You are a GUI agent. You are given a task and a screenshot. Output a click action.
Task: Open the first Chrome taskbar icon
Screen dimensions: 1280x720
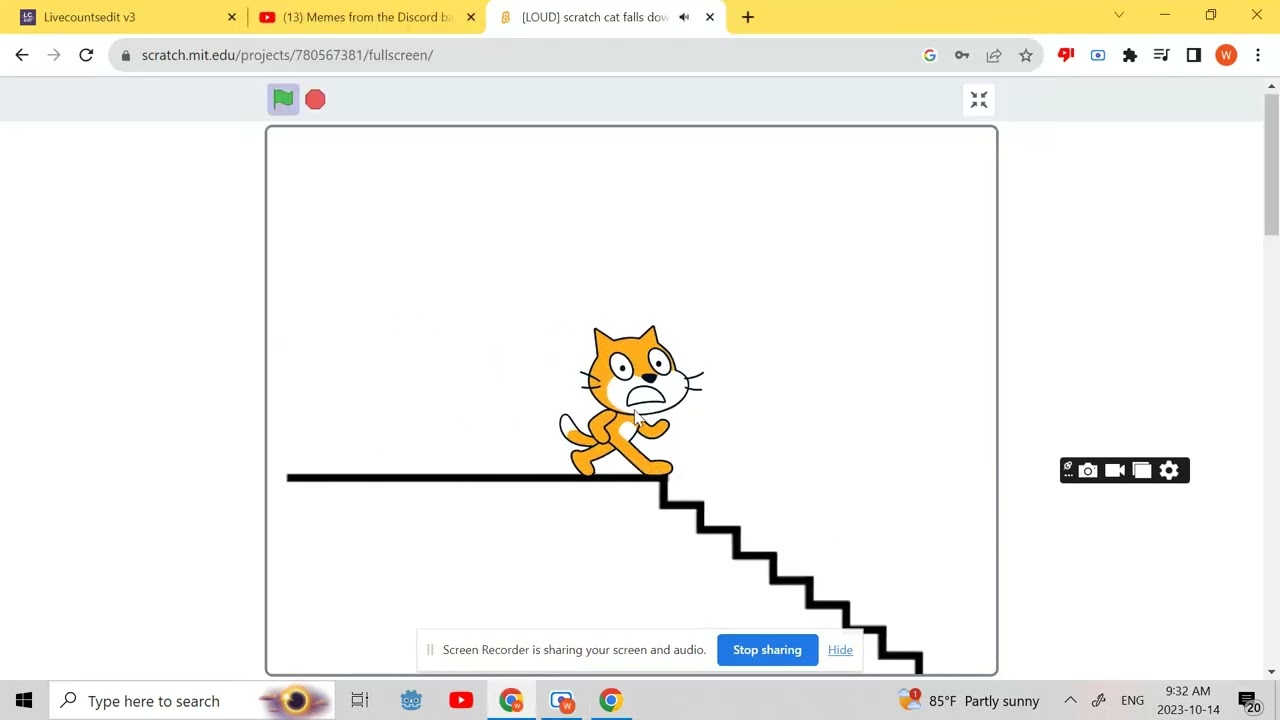[x=511, y=701]
